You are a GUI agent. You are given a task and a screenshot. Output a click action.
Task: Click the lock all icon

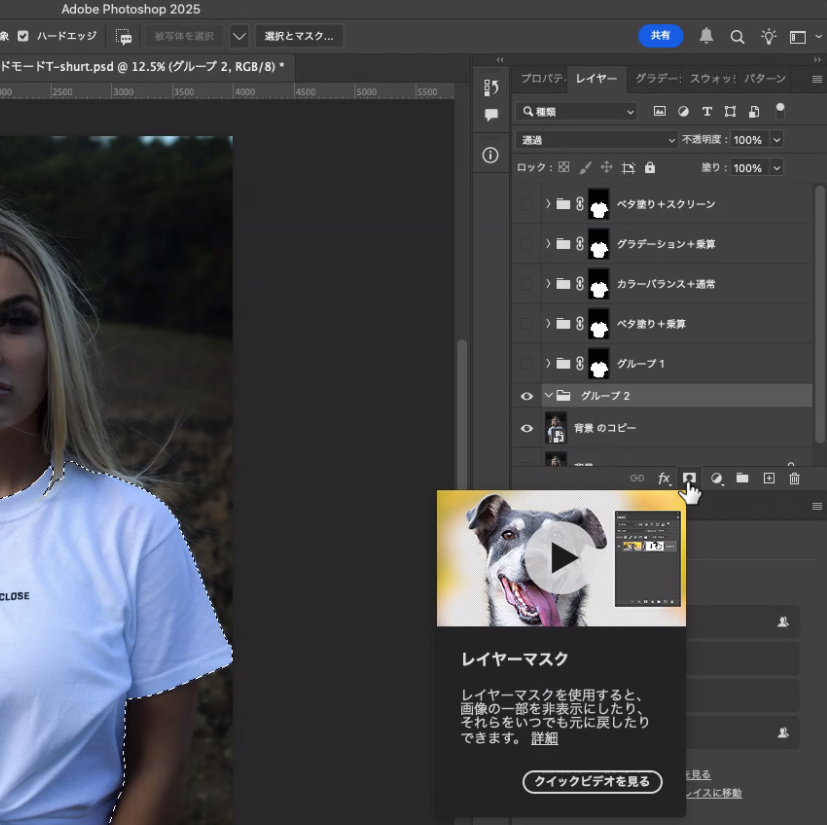(650, 168)
